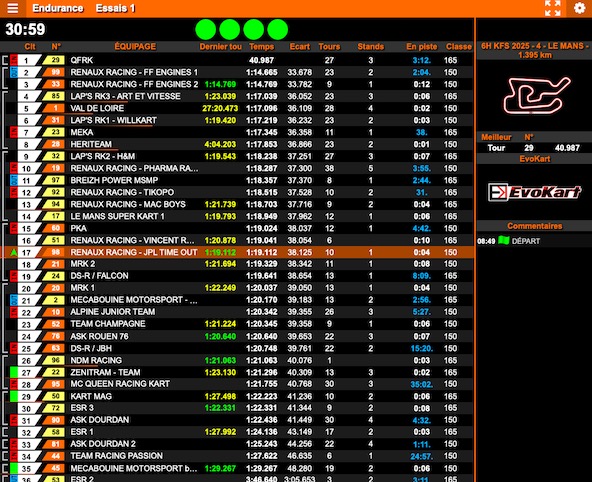The image size is (592, 482).
Task: Select team row HERITEAM
Action: (x=237, y=144)
